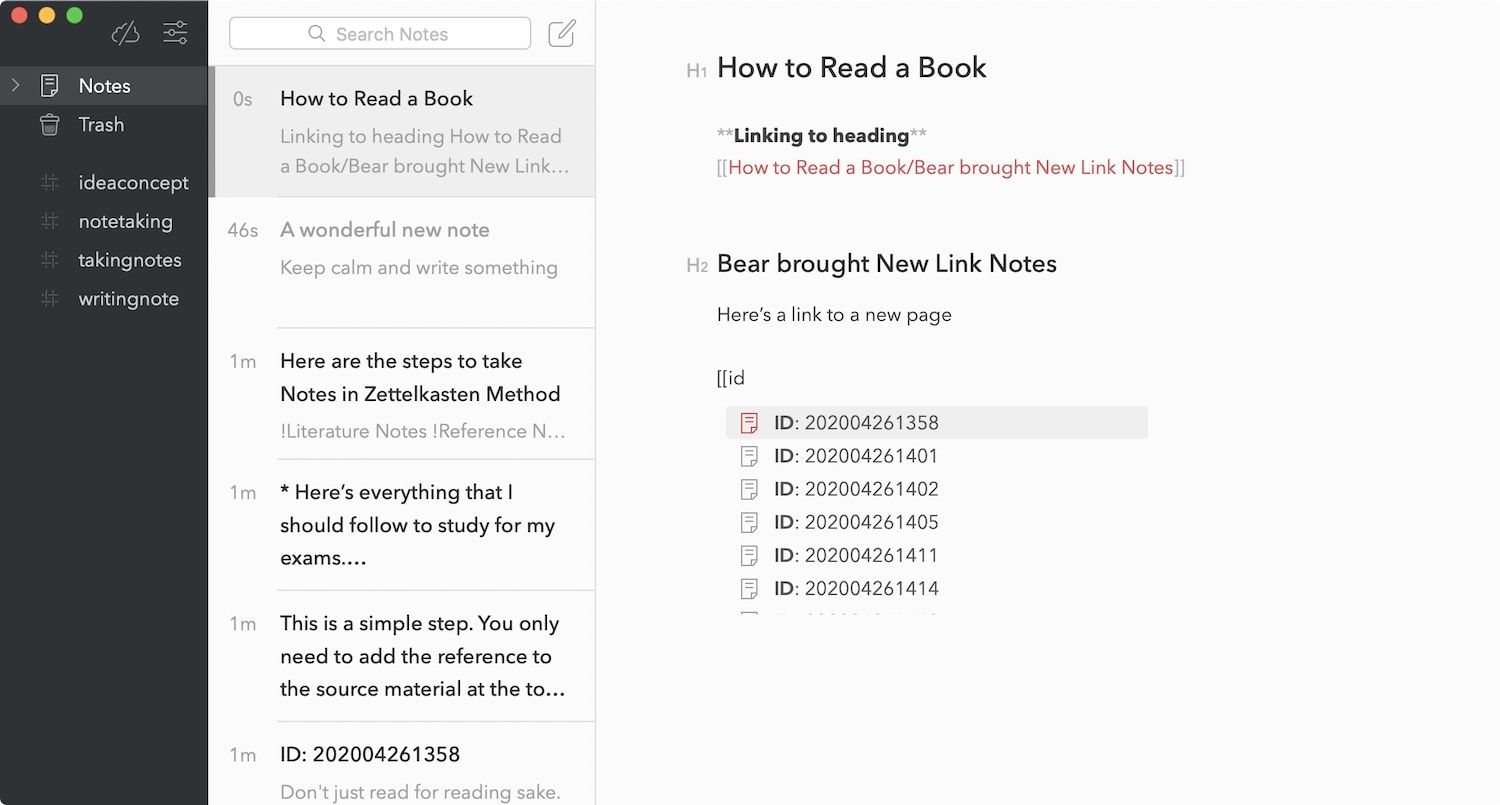This screenshot has width=1500, height=805.
Task: Create a new note with compose icon
Action: tap(562, 33)
